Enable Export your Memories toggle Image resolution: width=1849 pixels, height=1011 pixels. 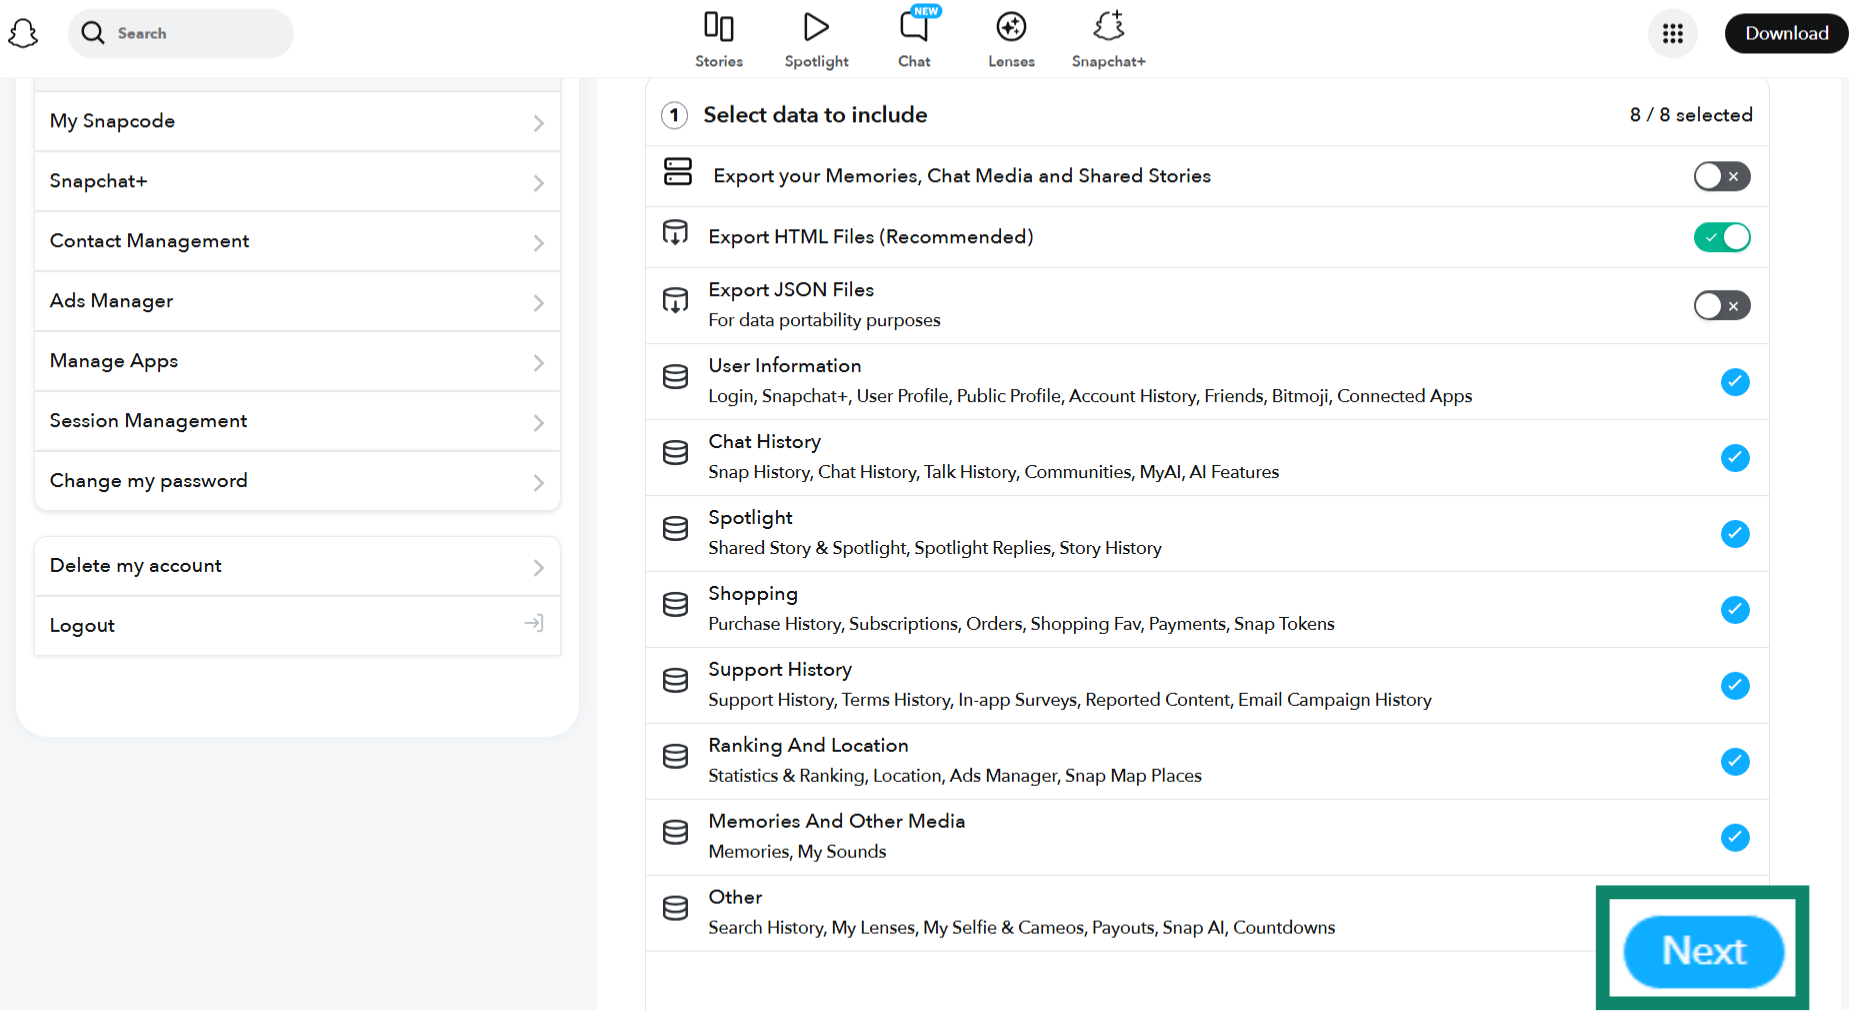[1721, 176]
